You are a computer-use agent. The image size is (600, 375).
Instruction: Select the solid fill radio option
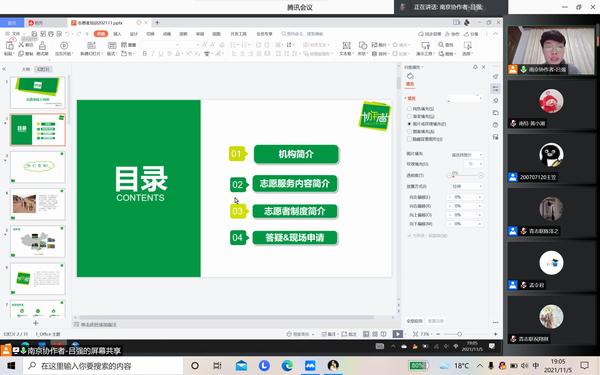(409, 109)
